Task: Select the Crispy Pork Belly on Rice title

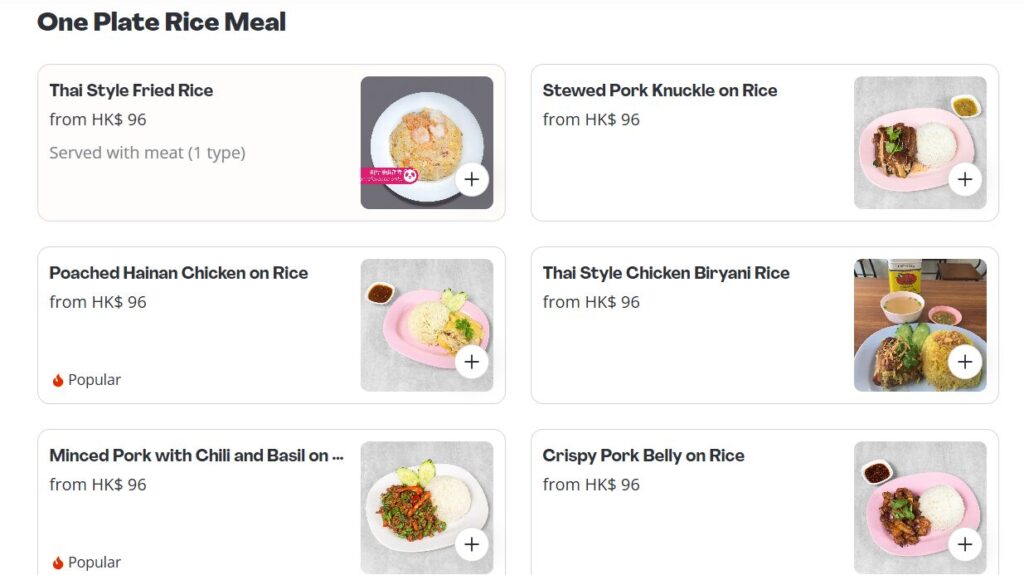Action: [643, 455]
